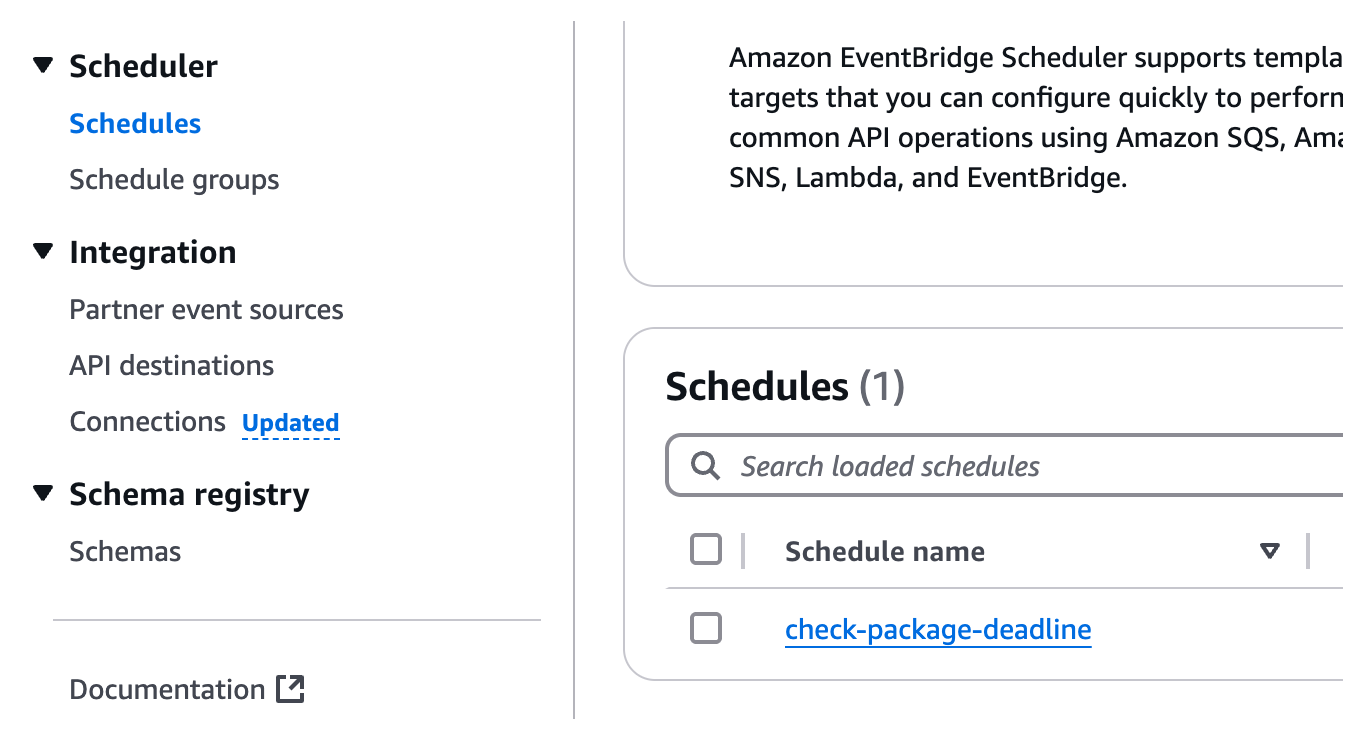Go to Partner event sources
Screen dimensions: 1362x740
(x=206, y=310)
